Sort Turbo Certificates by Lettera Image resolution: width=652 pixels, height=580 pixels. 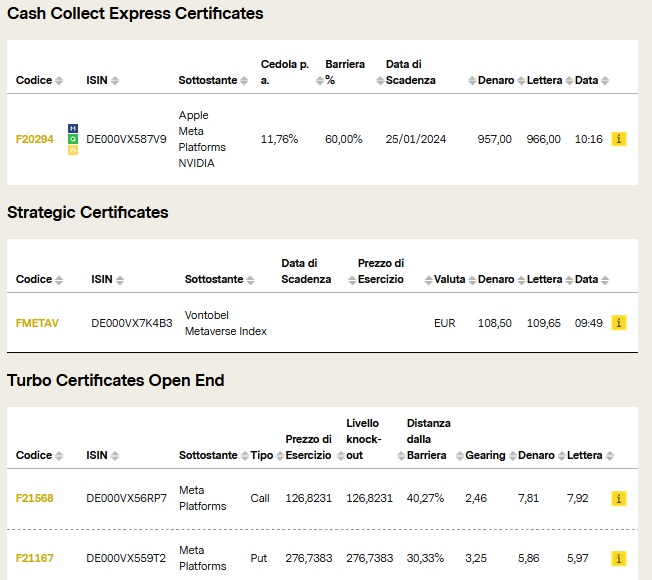[x=610, y=456]
